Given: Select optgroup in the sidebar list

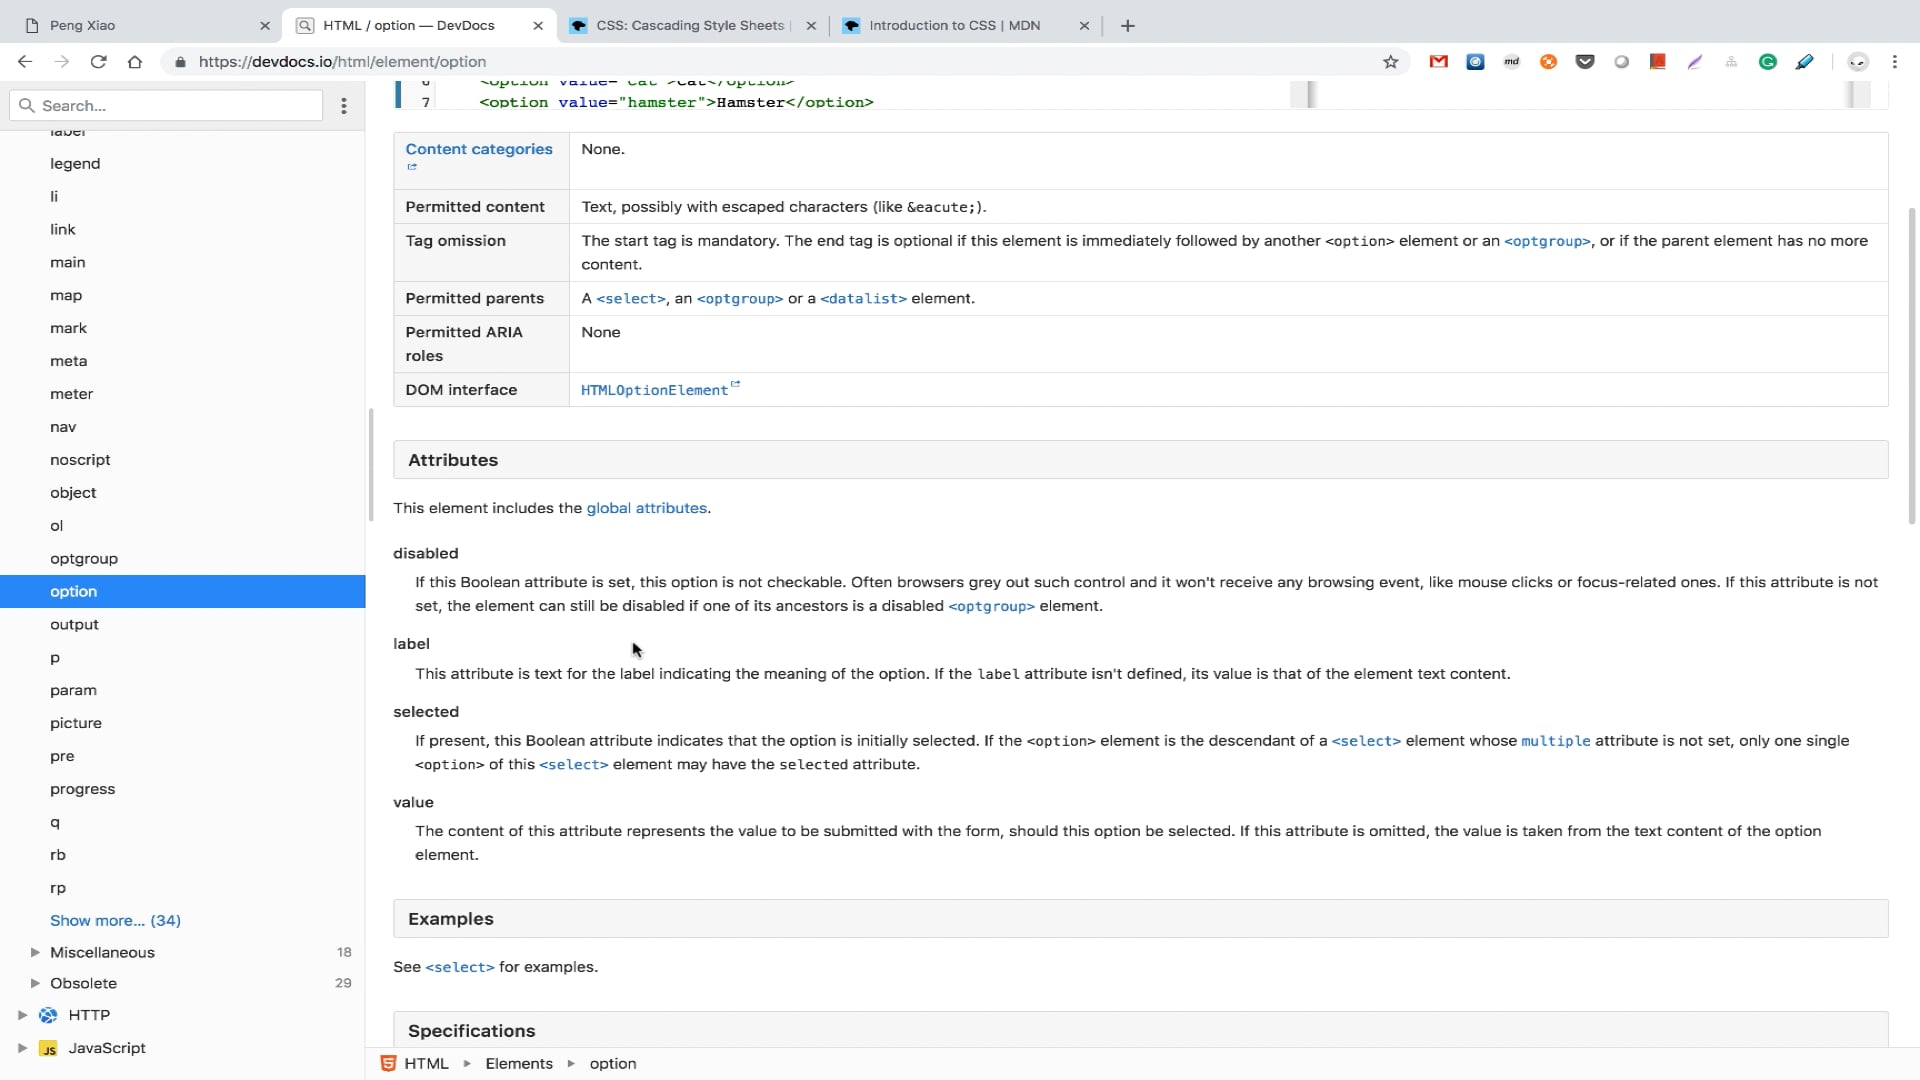Looking at the screenshot, I should [x=84, y=559].
